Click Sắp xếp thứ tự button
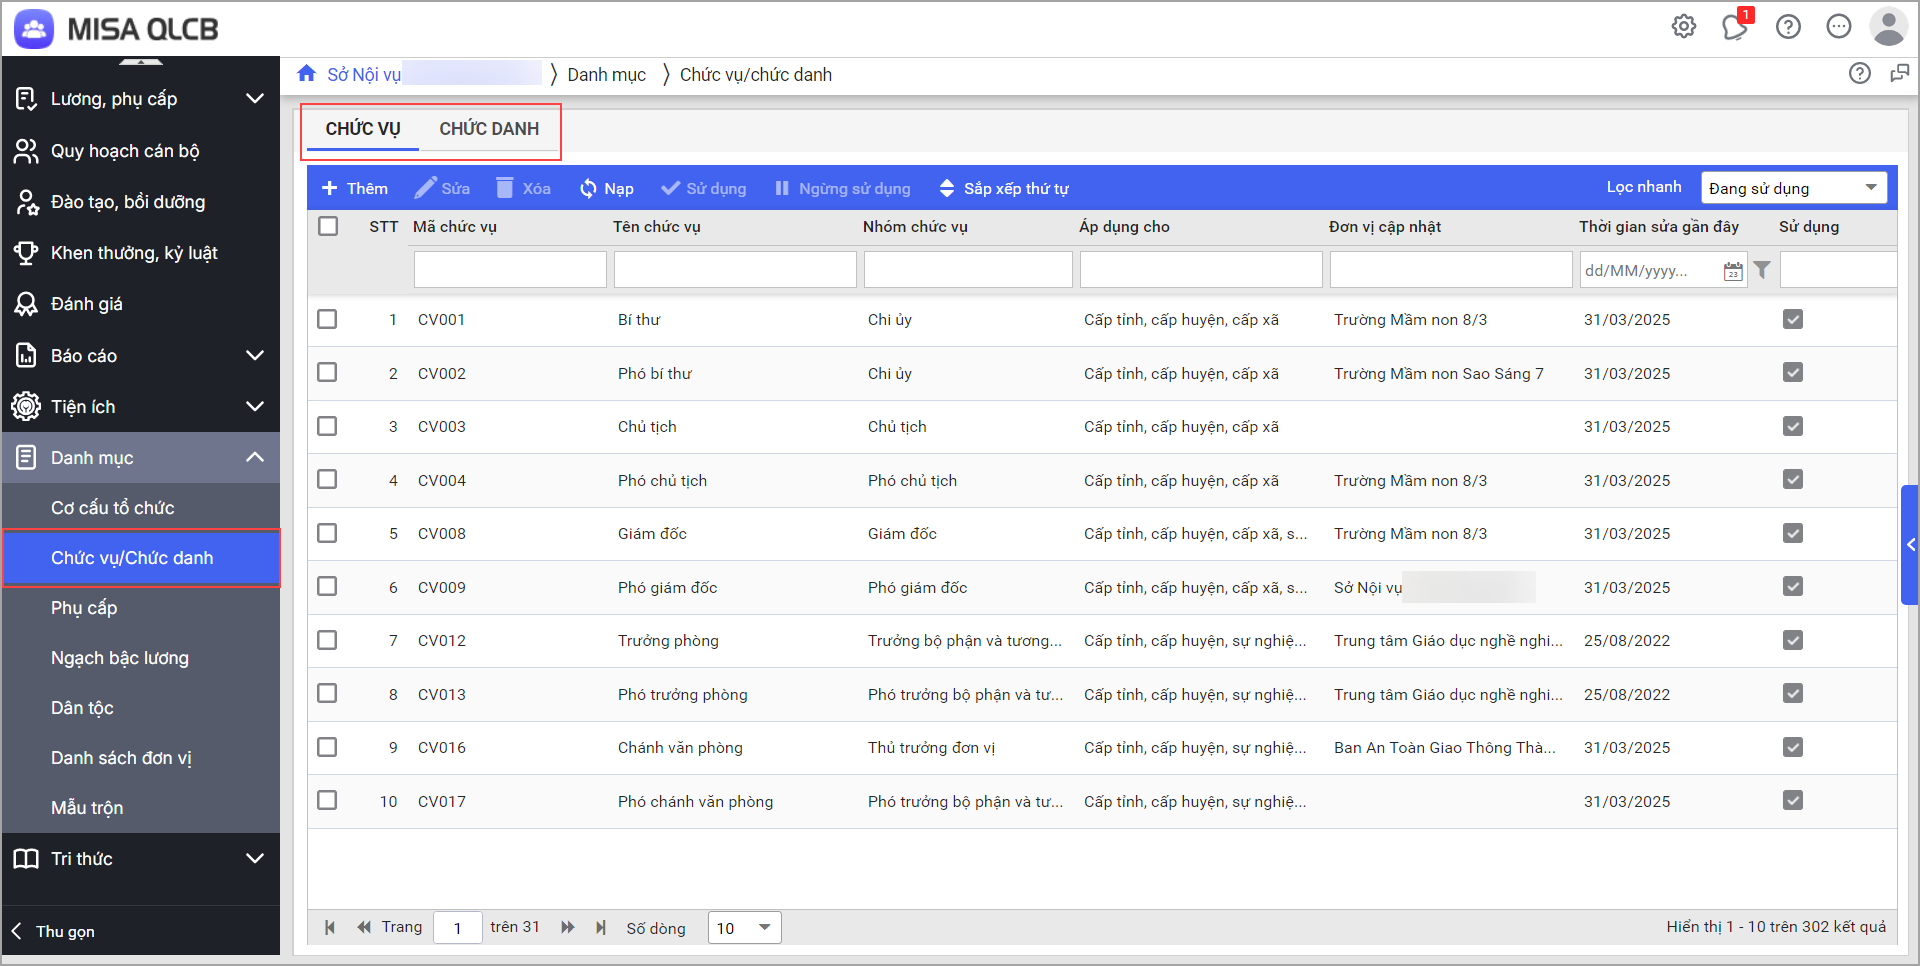 click(x=1004, y=188)
